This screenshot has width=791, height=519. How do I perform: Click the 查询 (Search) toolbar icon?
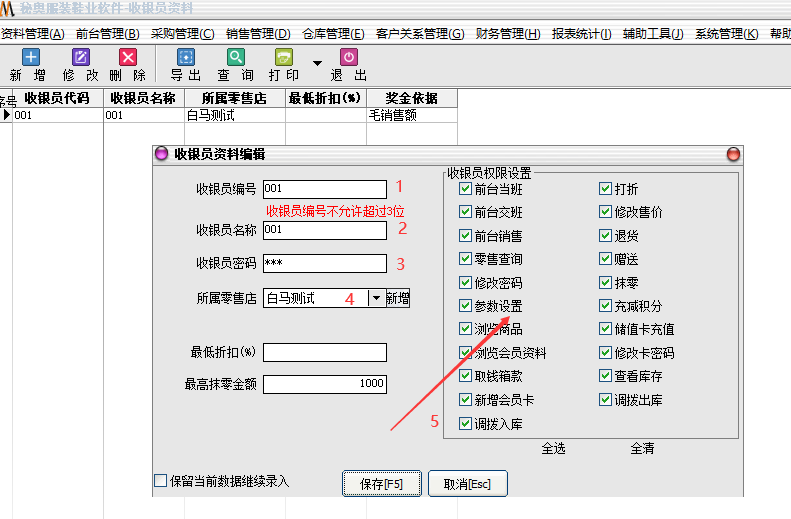pyautogui.click(x=235, y=58)
